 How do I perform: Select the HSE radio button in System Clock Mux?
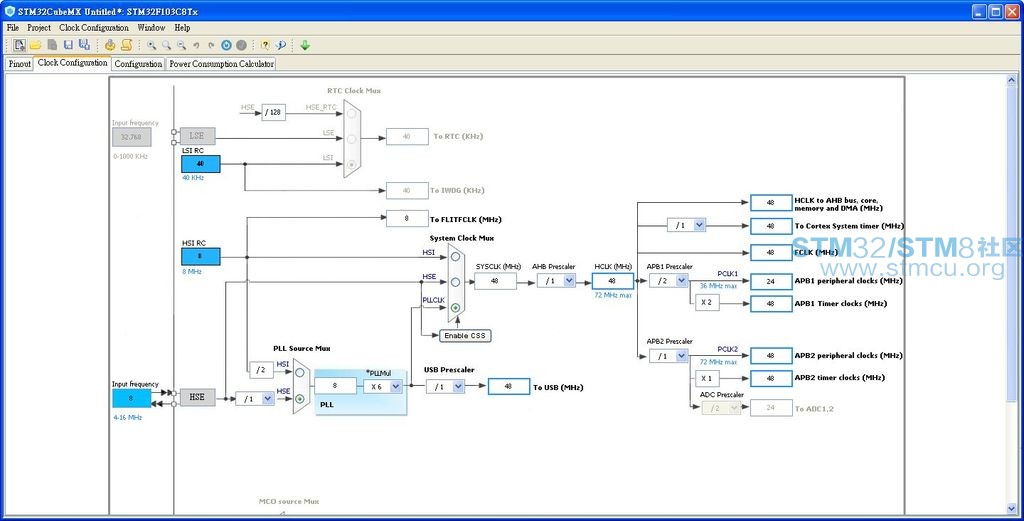455,282
